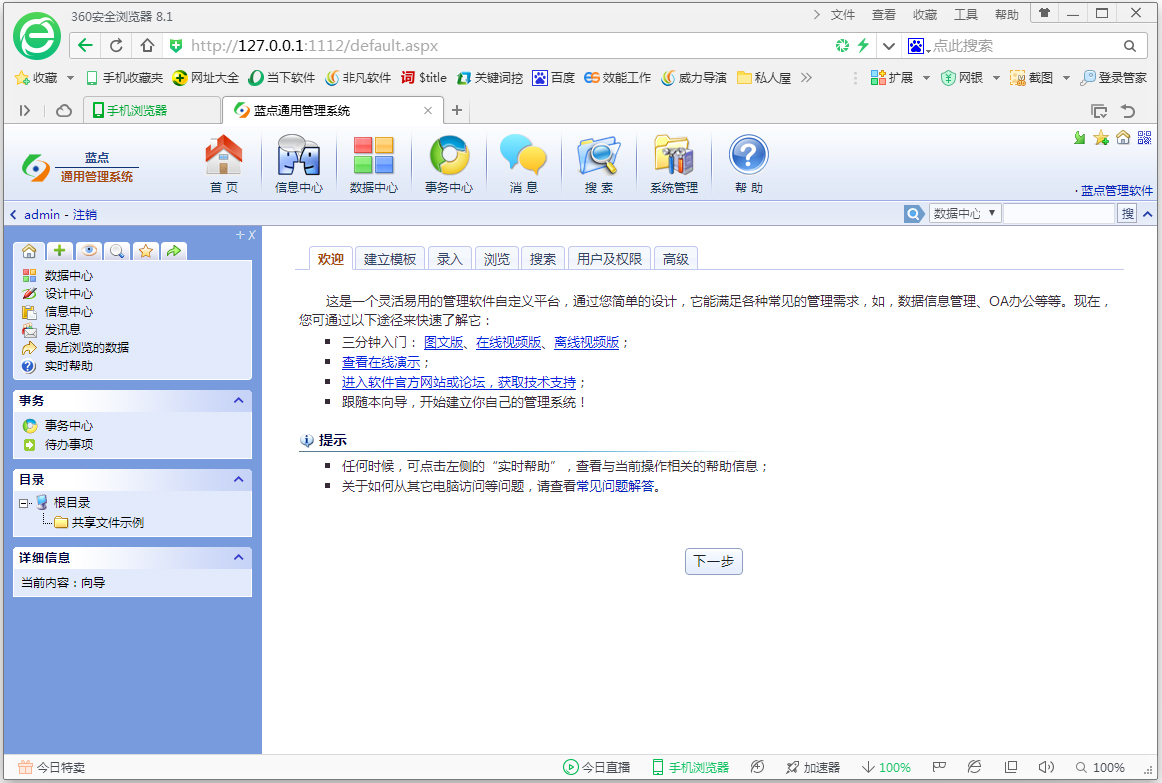Image resolution: width=1162 pixels, height=783 pixels.
Task: Collapse the 详细信息 panel
Action: click(239, 557)
